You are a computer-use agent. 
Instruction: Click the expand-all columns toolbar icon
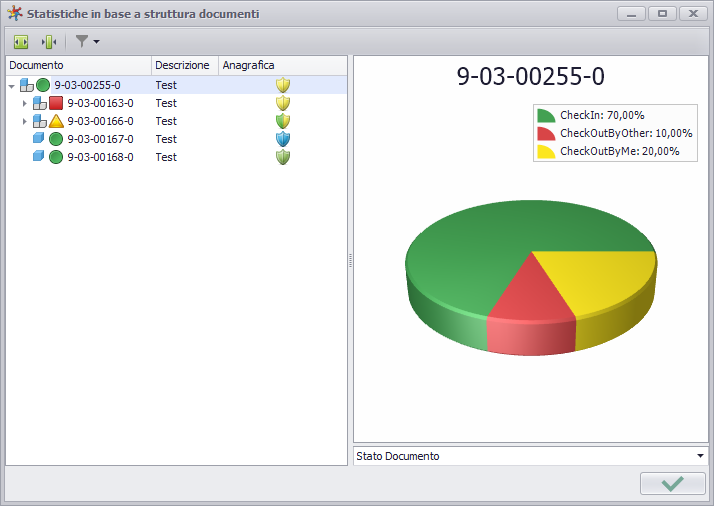pyautogui.click(x=21, y=42)
